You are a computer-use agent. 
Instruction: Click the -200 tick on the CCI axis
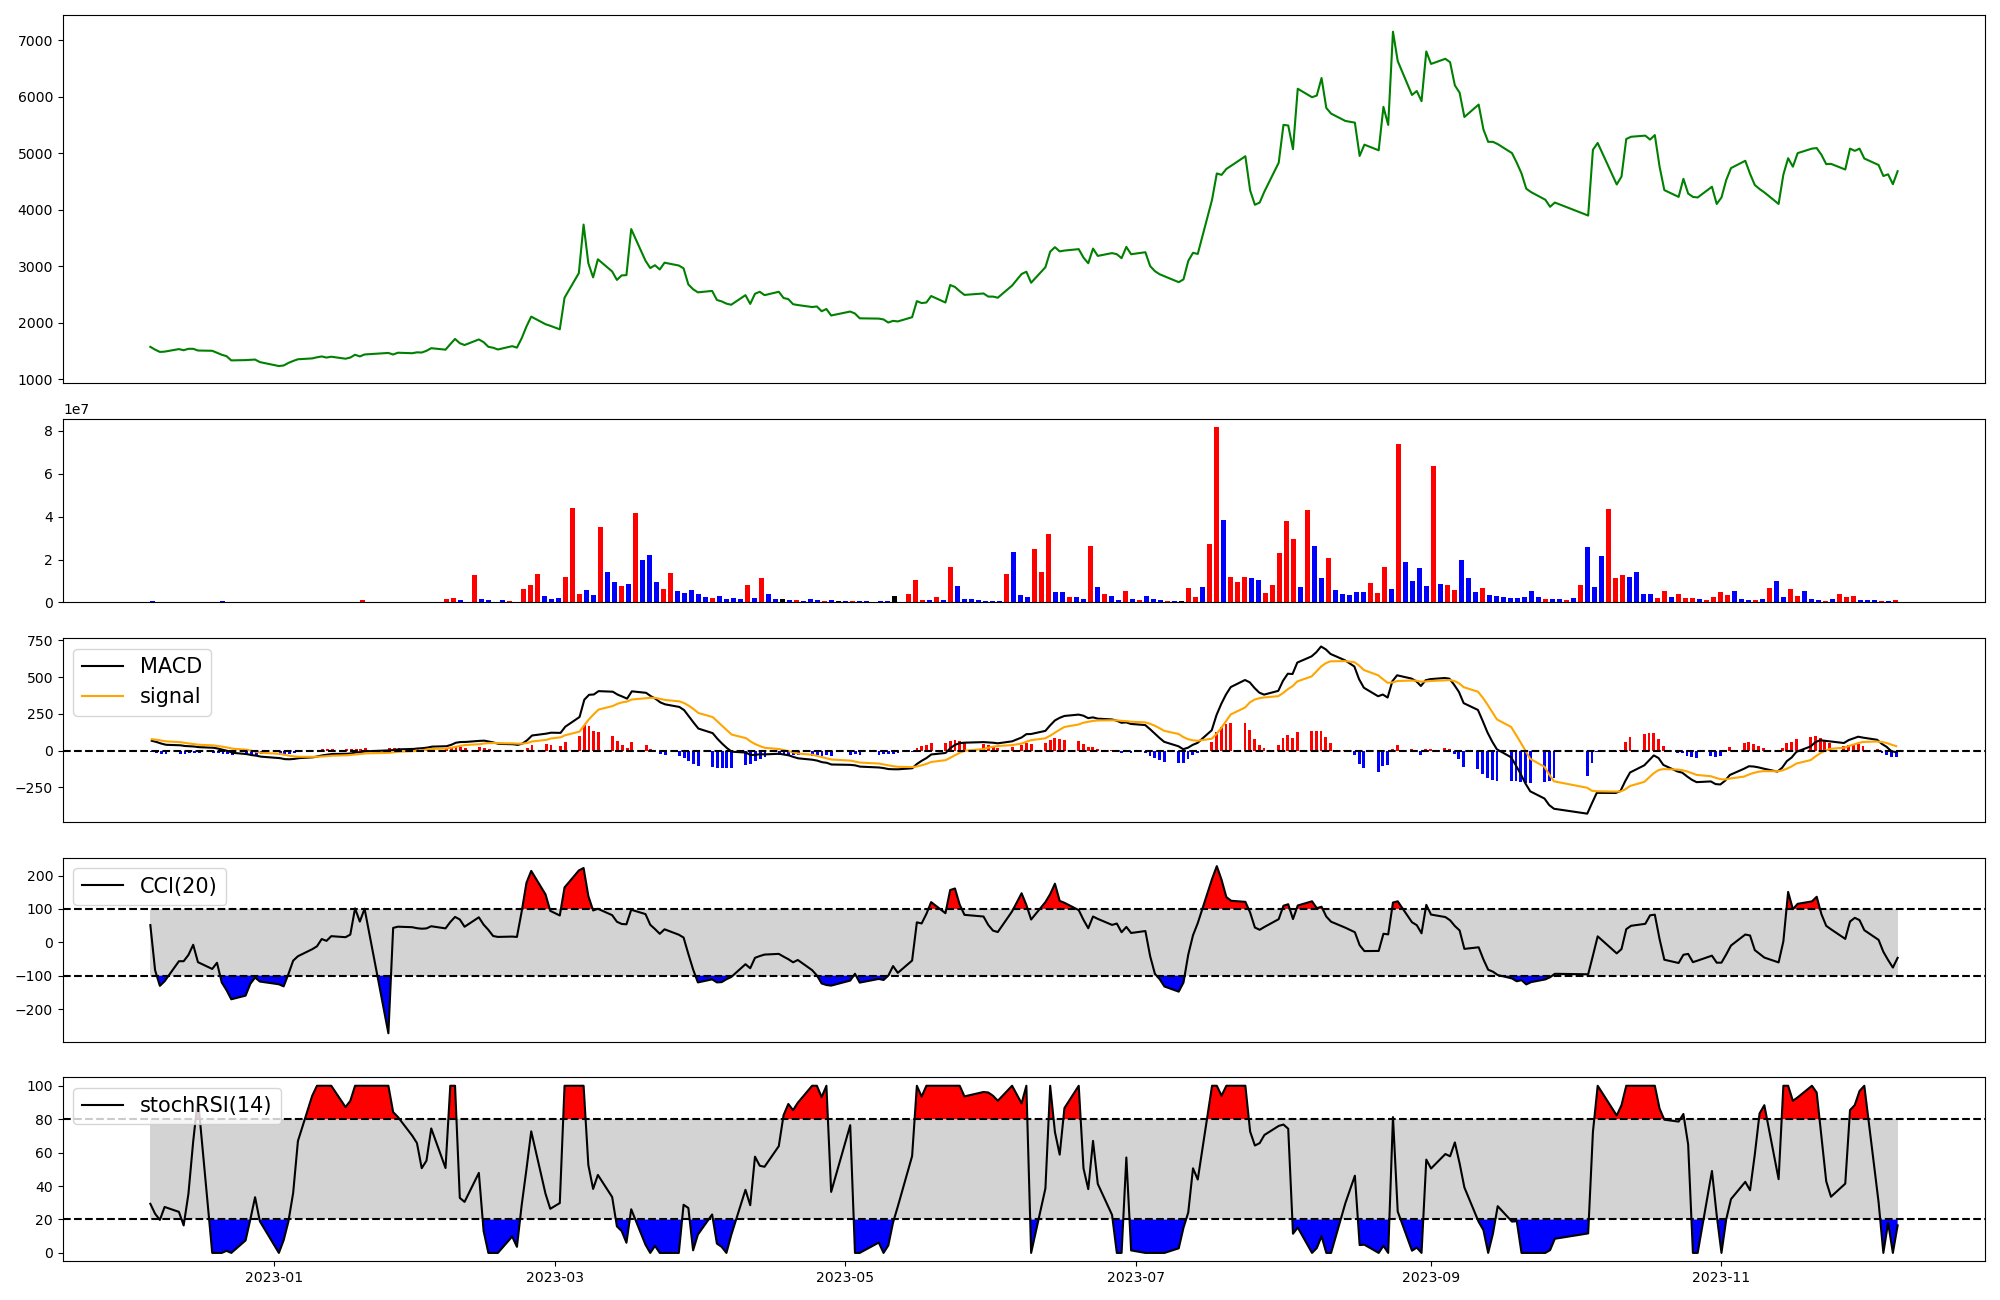point(33,1010)
